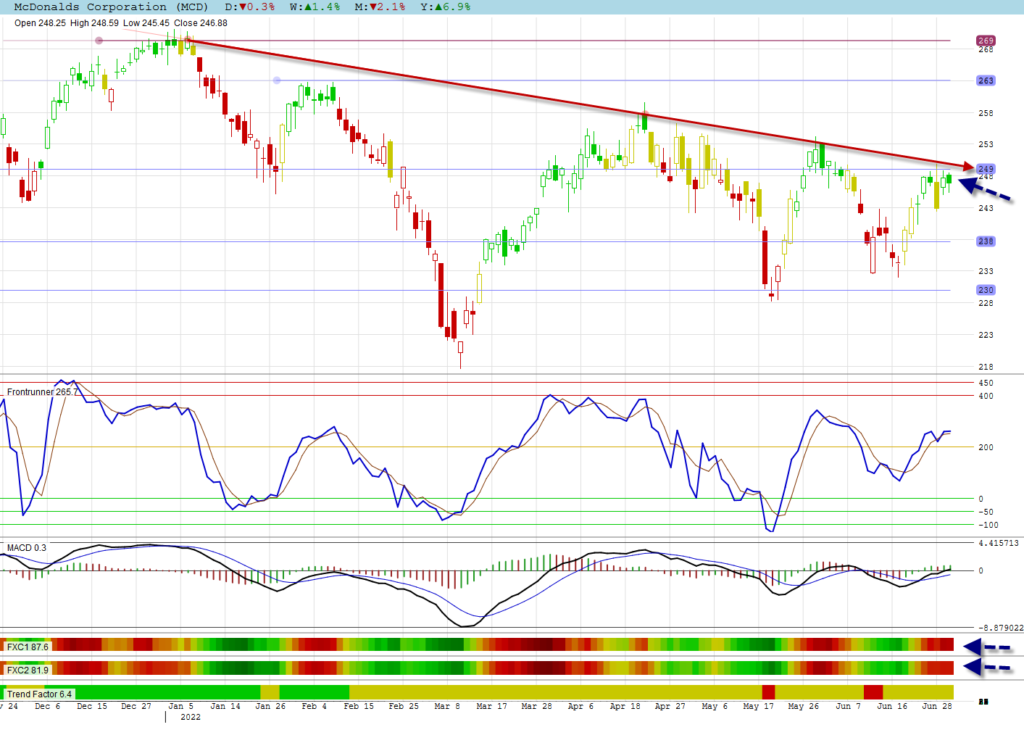Click the McDonalds Corporation (MCD) chart title

tap(111, 7)
